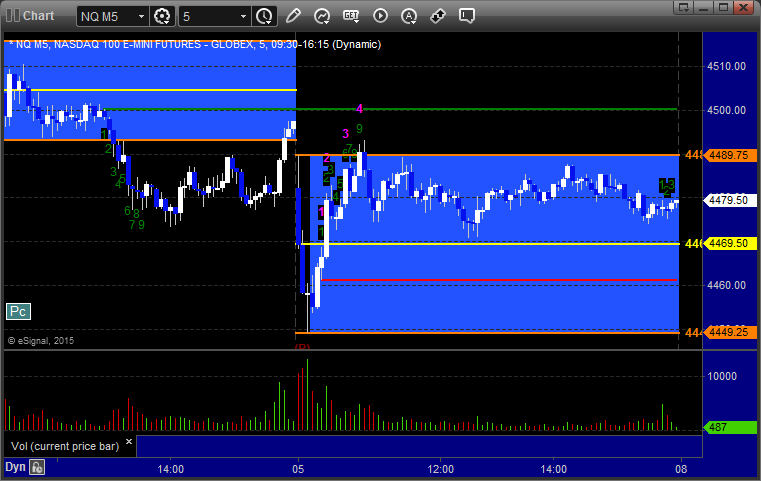Click the 4510.00 price axis value
The image size is (761, 481).
click(x=727, y=66)
